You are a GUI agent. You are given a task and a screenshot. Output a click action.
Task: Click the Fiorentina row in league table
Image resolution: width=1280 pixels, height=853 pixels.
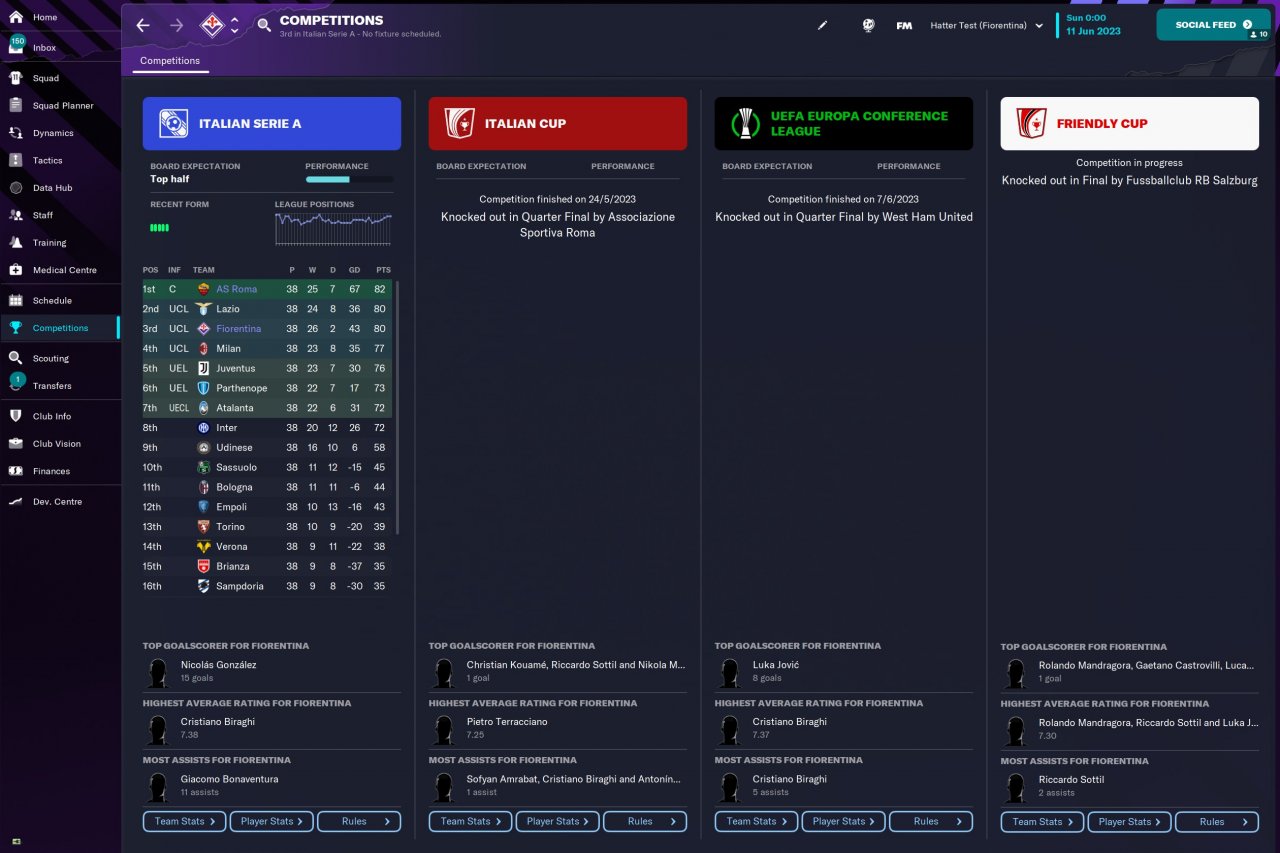[268, 328]
